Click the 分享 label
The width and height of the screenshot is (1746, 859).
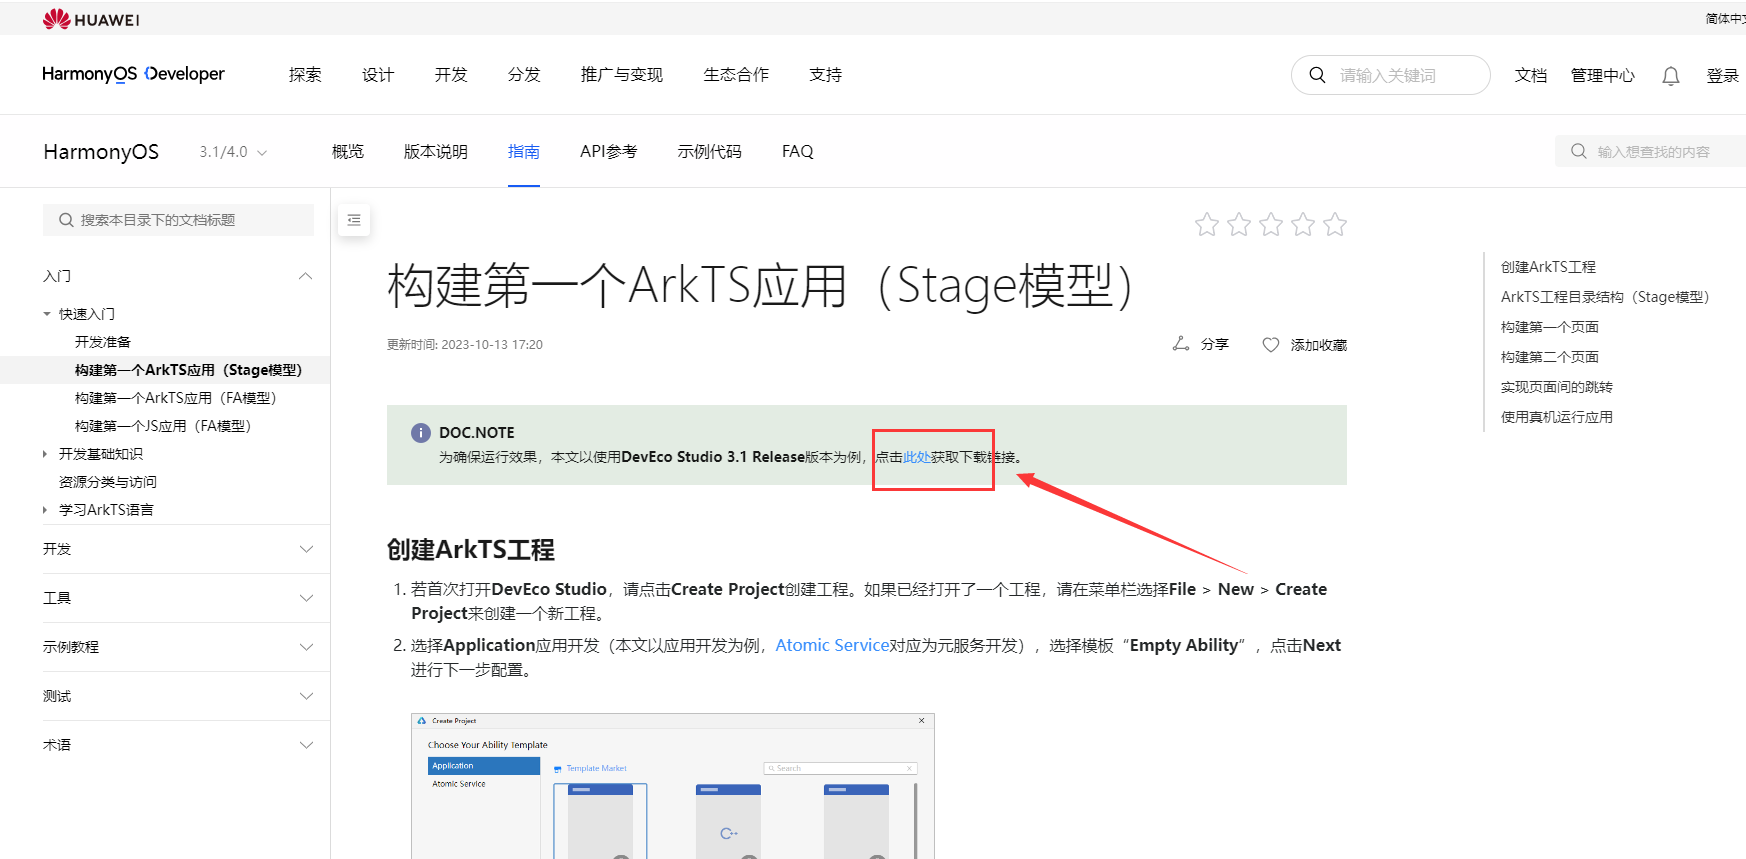coord(1215,344)
